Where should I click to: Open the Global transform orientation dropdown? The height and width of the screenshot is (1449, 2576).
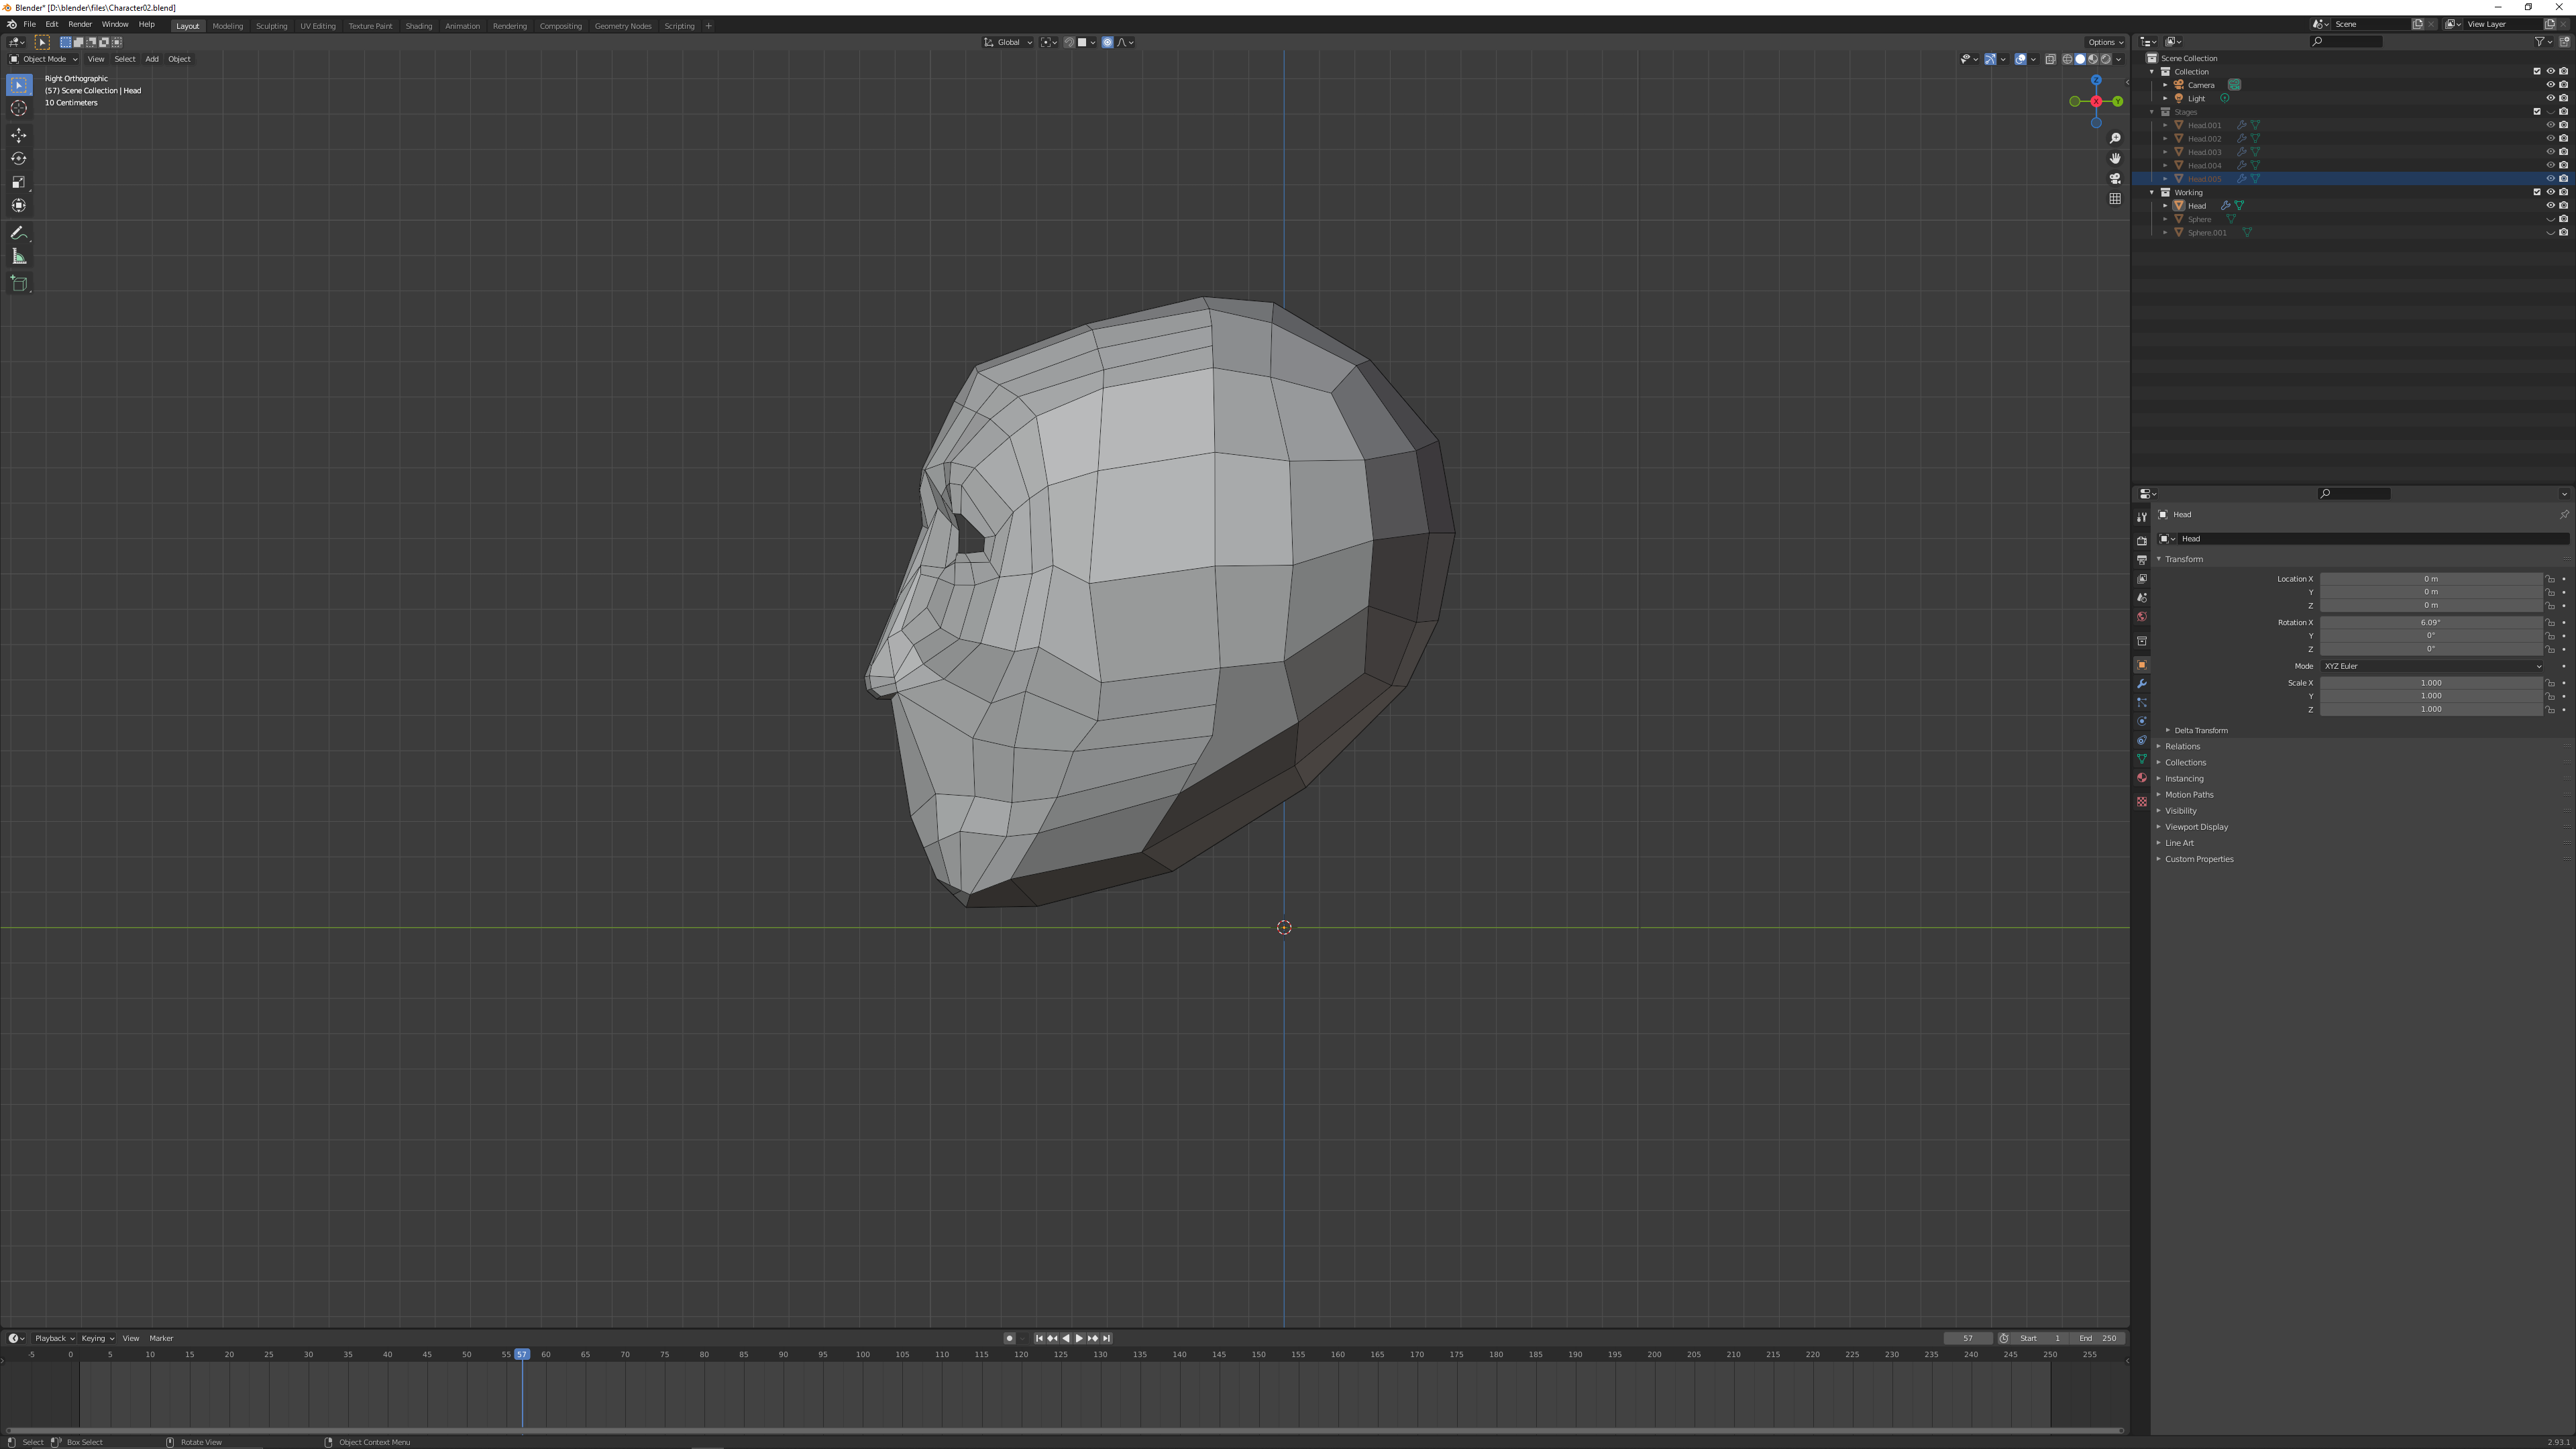point(1008,42)
